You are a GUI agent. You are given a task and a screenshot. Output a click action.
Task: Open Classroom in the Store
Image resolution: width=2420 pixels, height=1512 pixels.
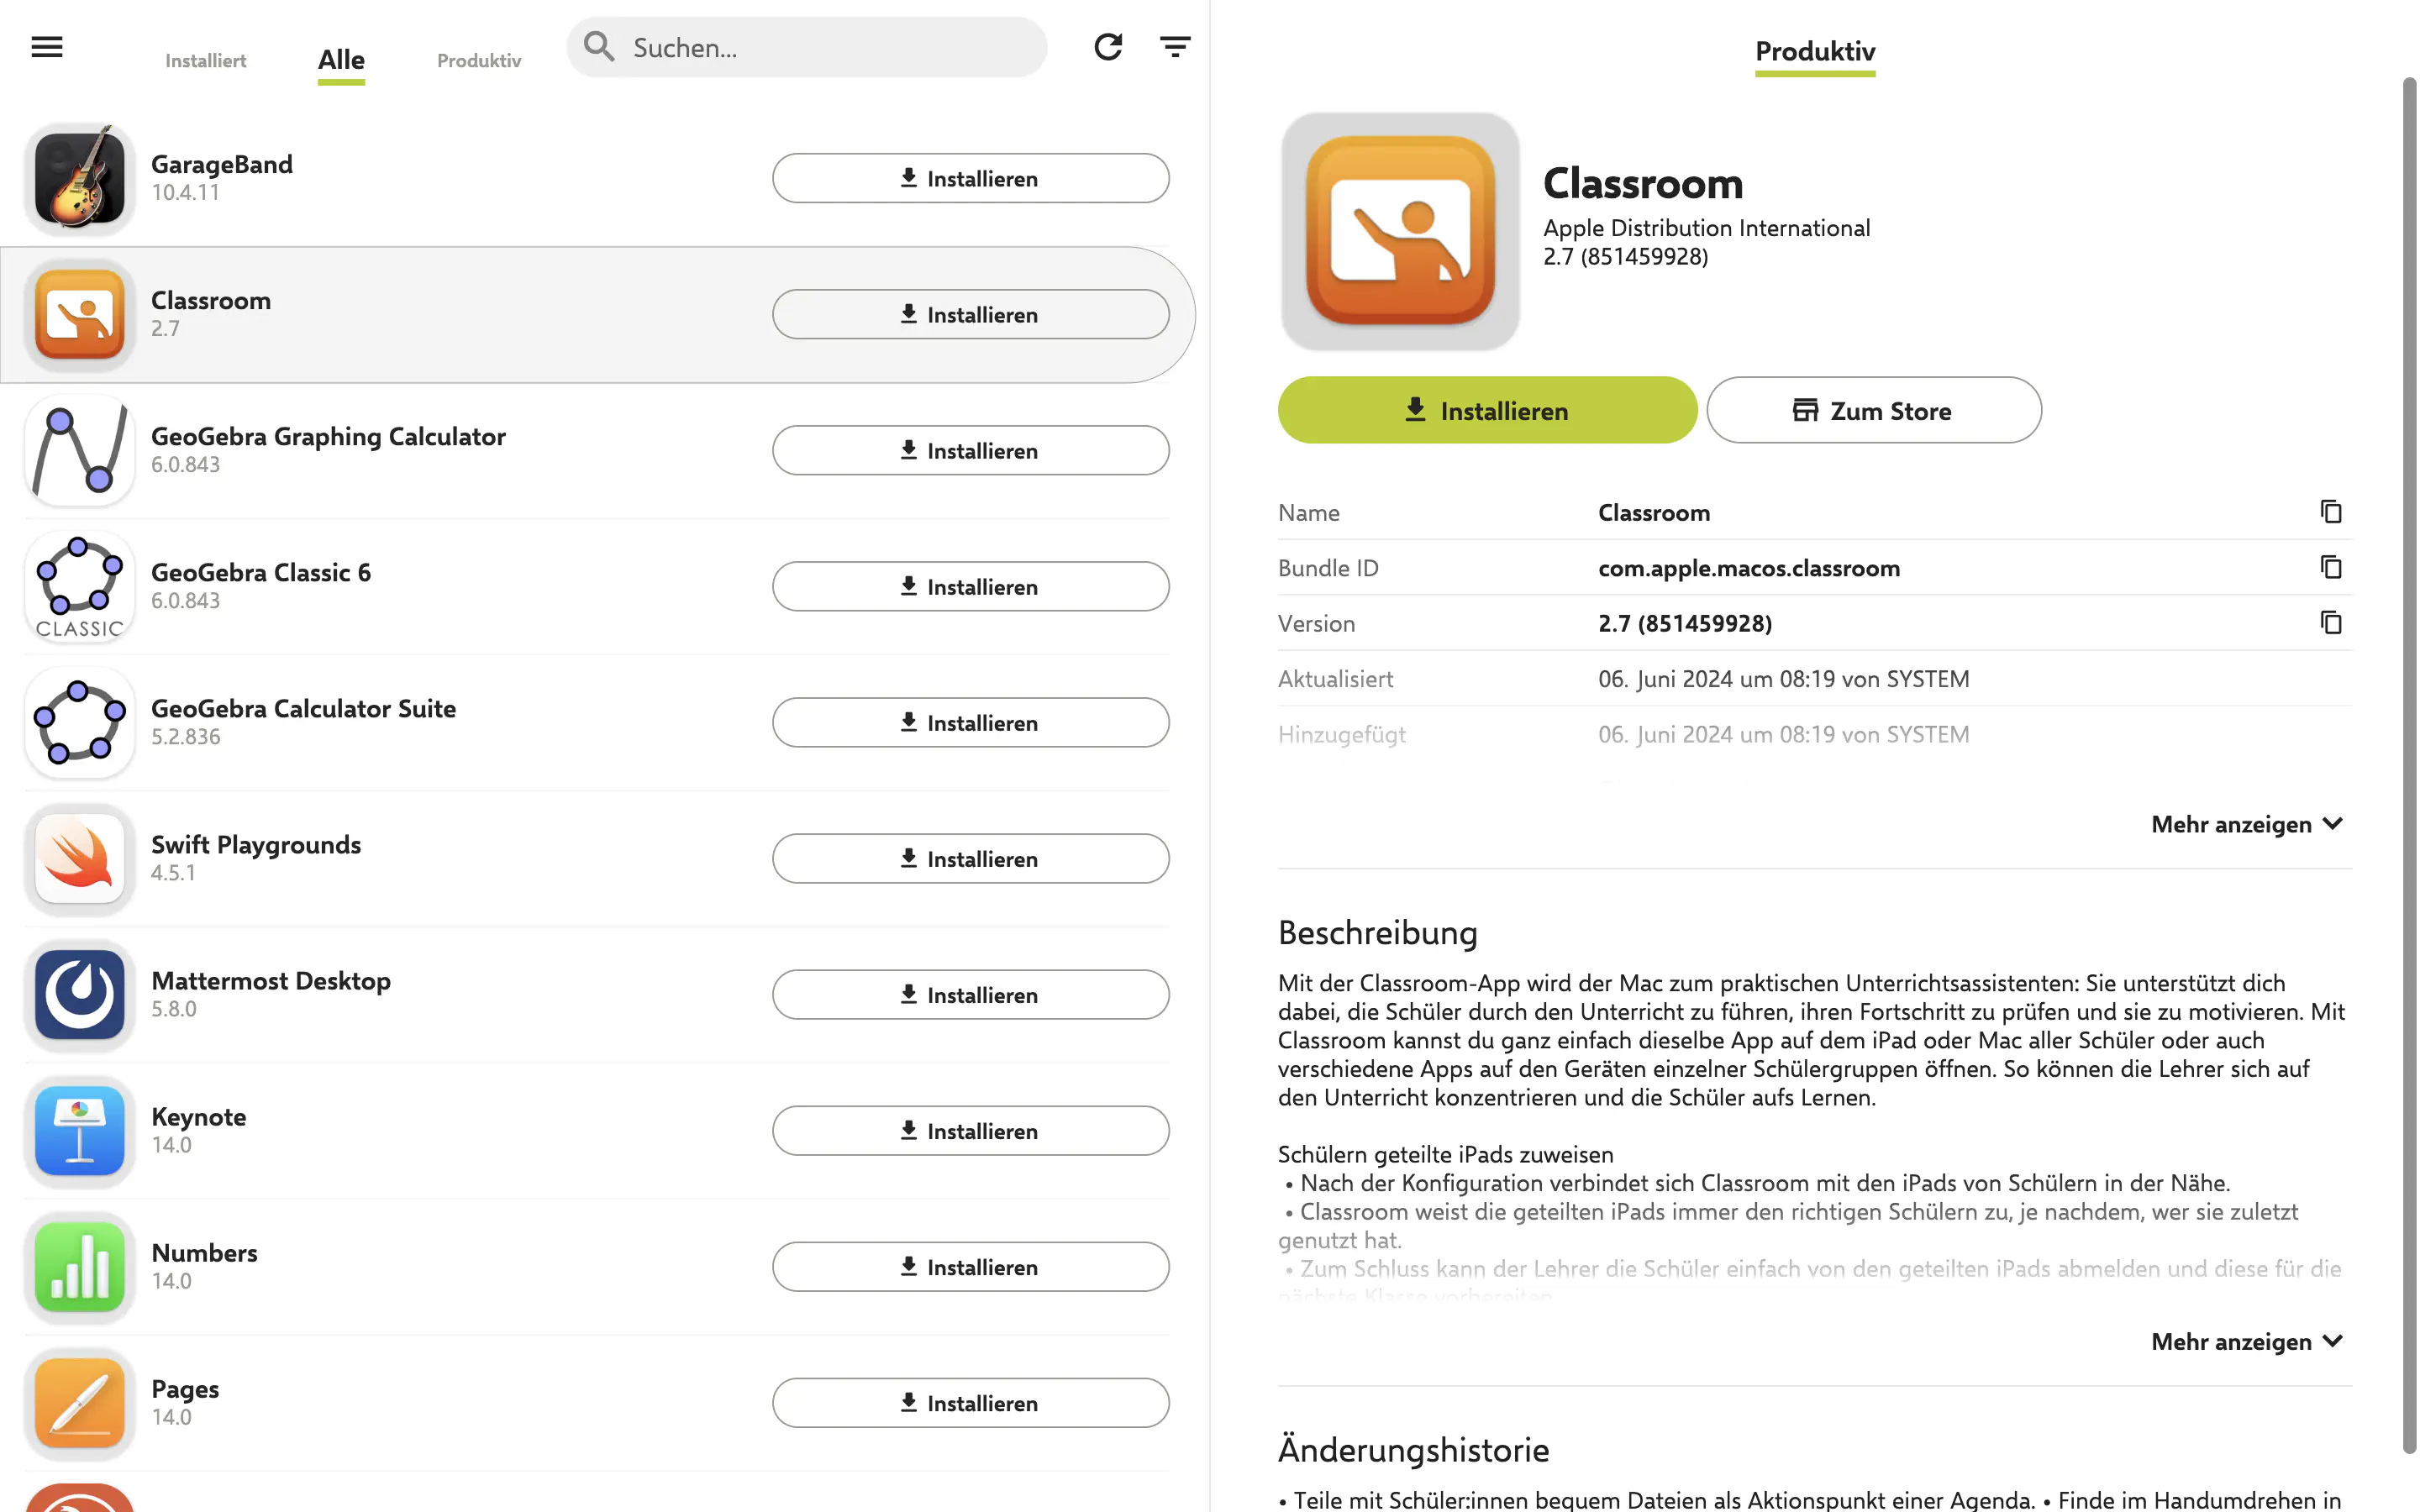pos(1873,409)
